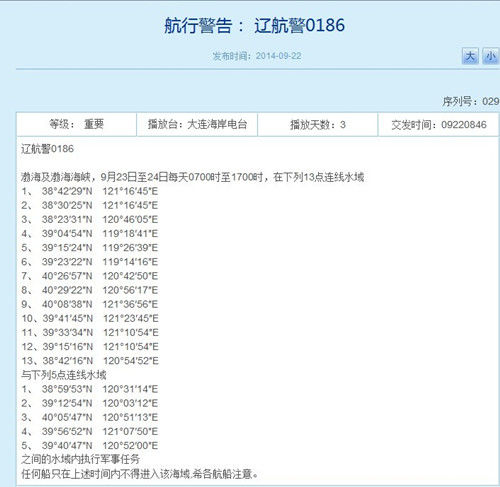This screenshot has height=487, width=500.
Task: Click coordinate 39°12'54"N 120°03'12"E
Action: pyautogui.click(x=100, y=403)
